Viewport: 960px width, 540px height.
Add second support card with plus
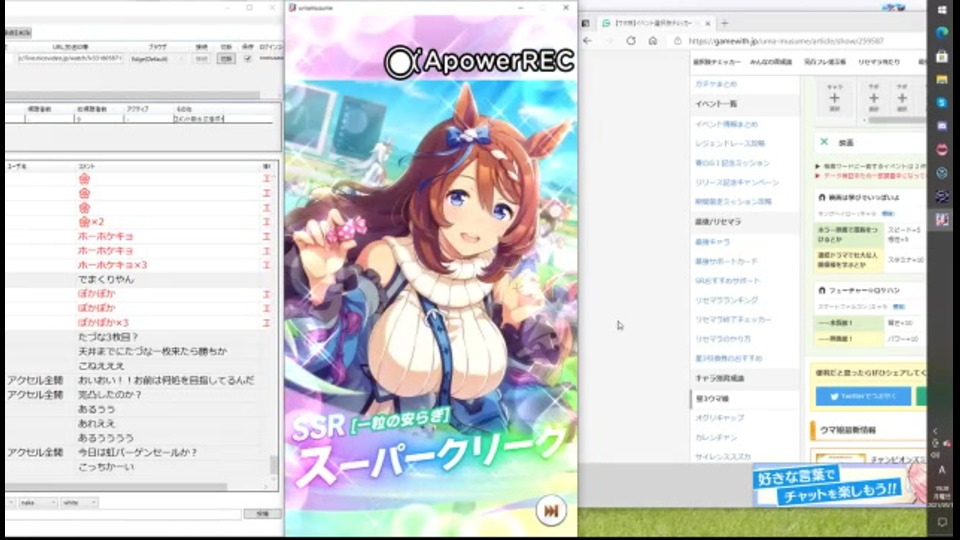point(902,98)
